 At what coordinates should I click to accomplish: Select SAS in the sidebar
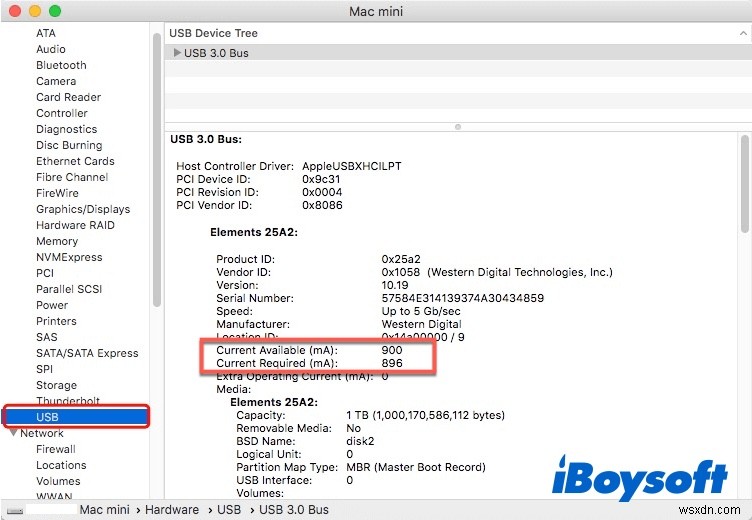[47, 337]
